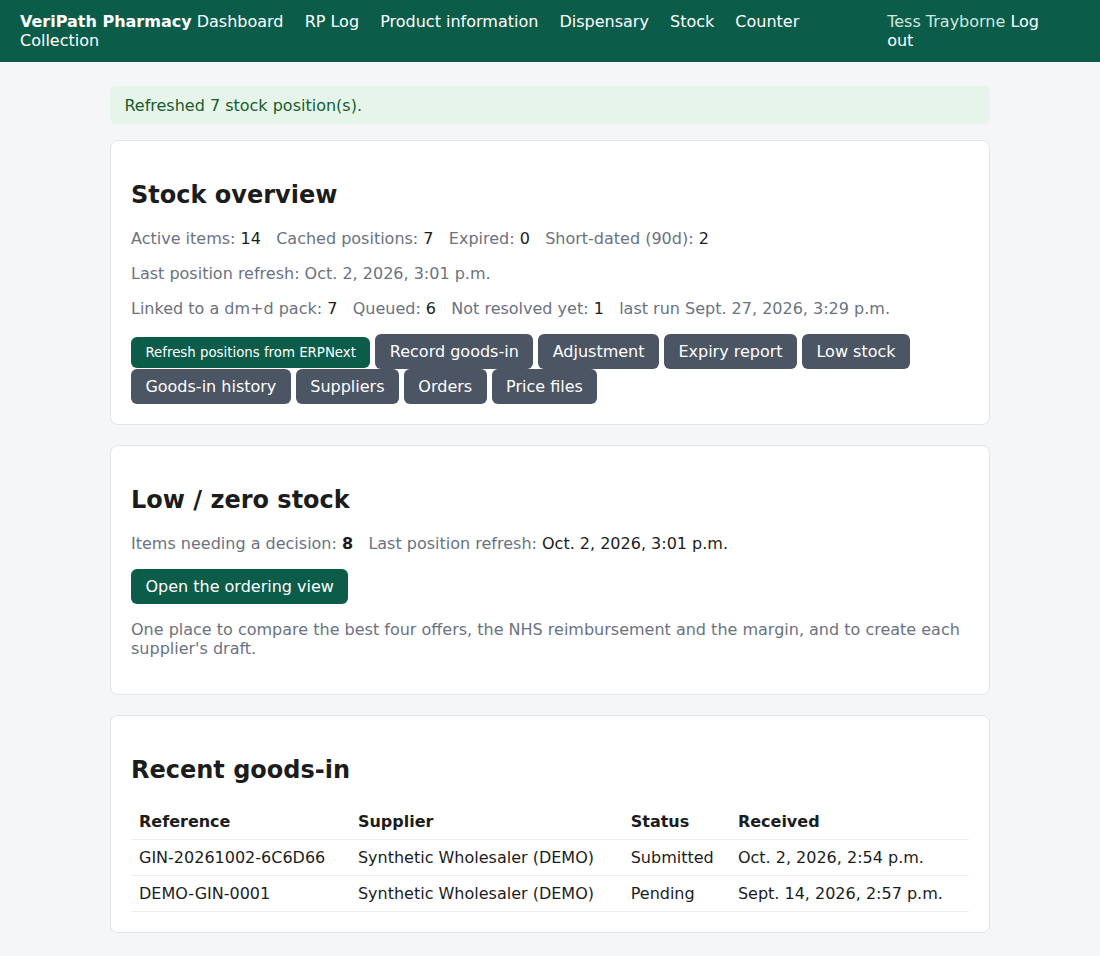Navigate to Dispensary
The height and width of the screenshot is (956, 1100).
coord(604,22)
